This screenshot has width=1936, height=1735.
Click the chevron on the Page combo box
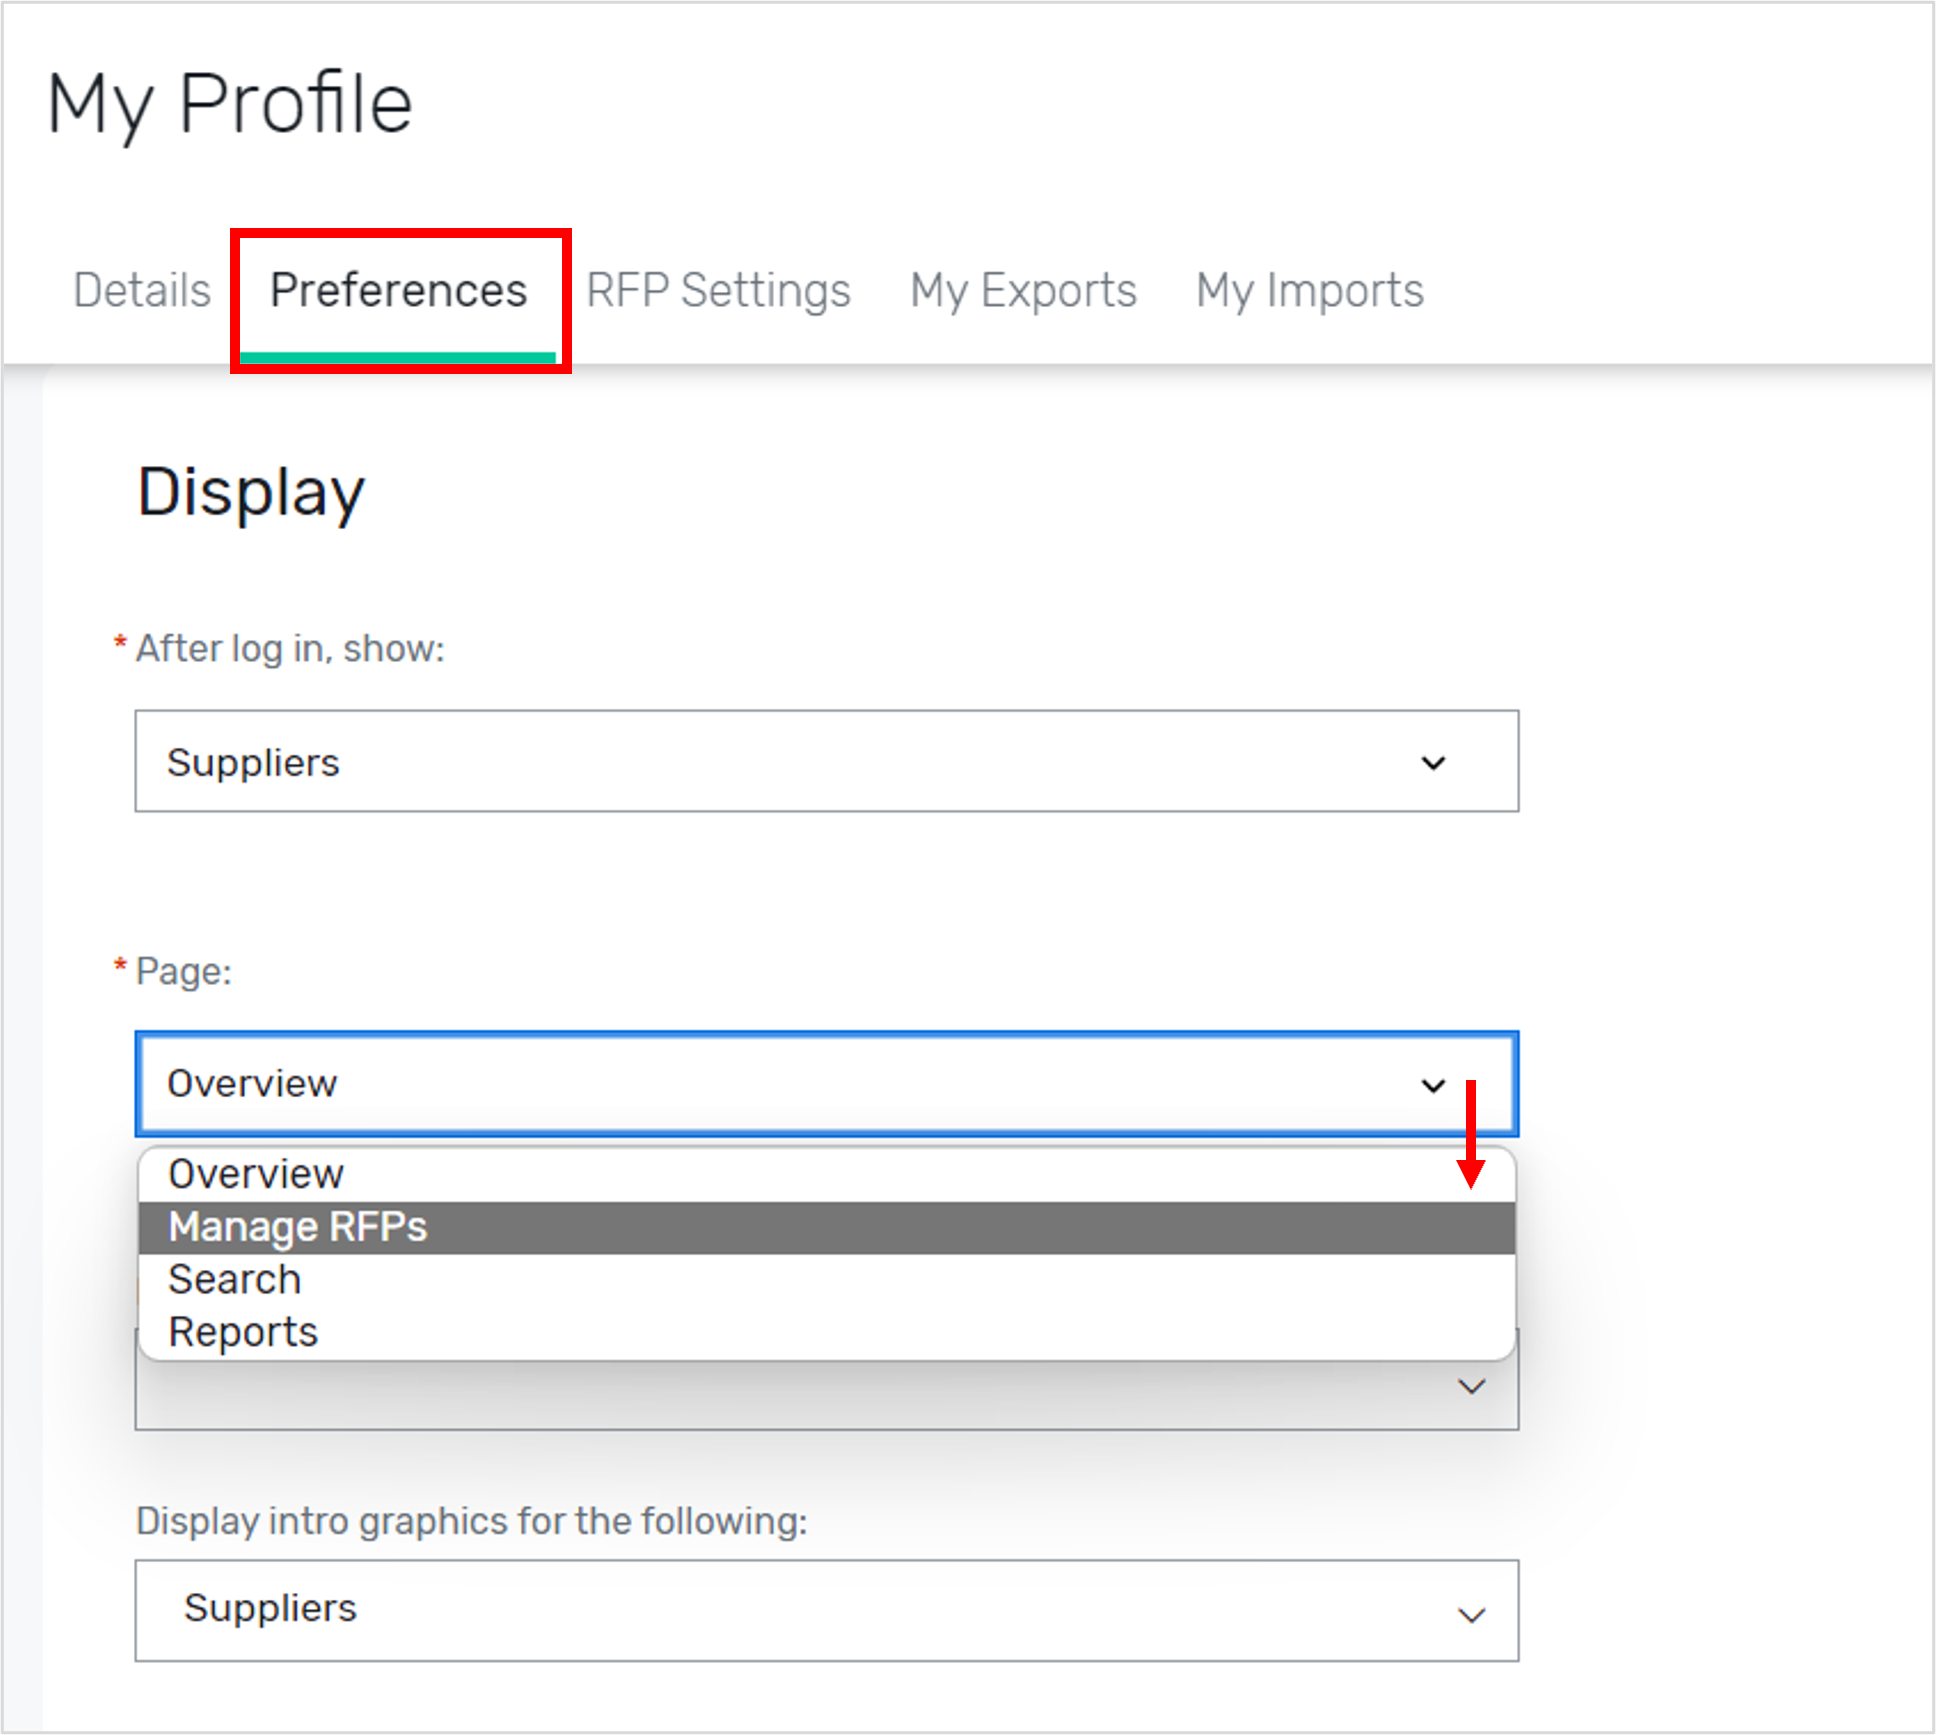(1434, 1084)
